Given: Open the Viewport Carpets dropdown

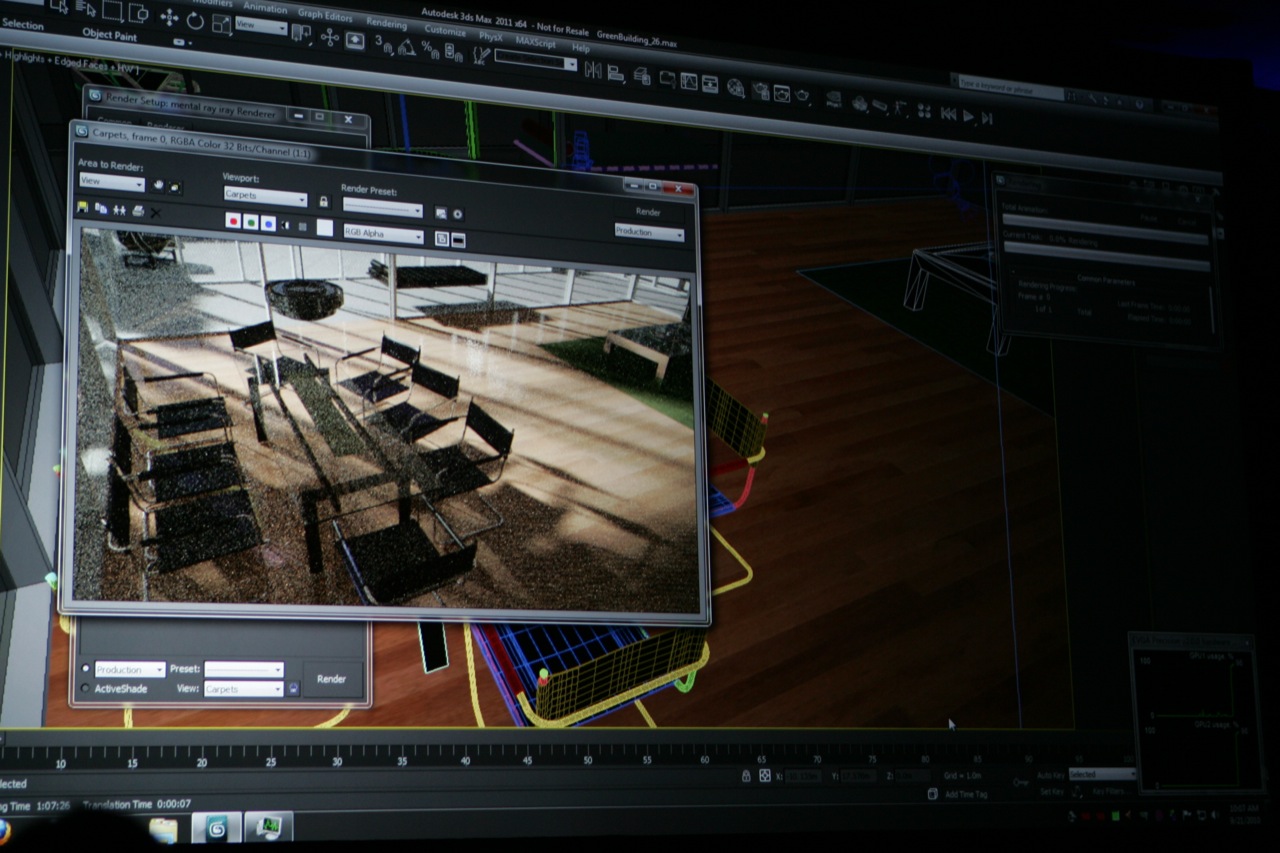Looking at the screenshot, I should click(x=265, y=196).
